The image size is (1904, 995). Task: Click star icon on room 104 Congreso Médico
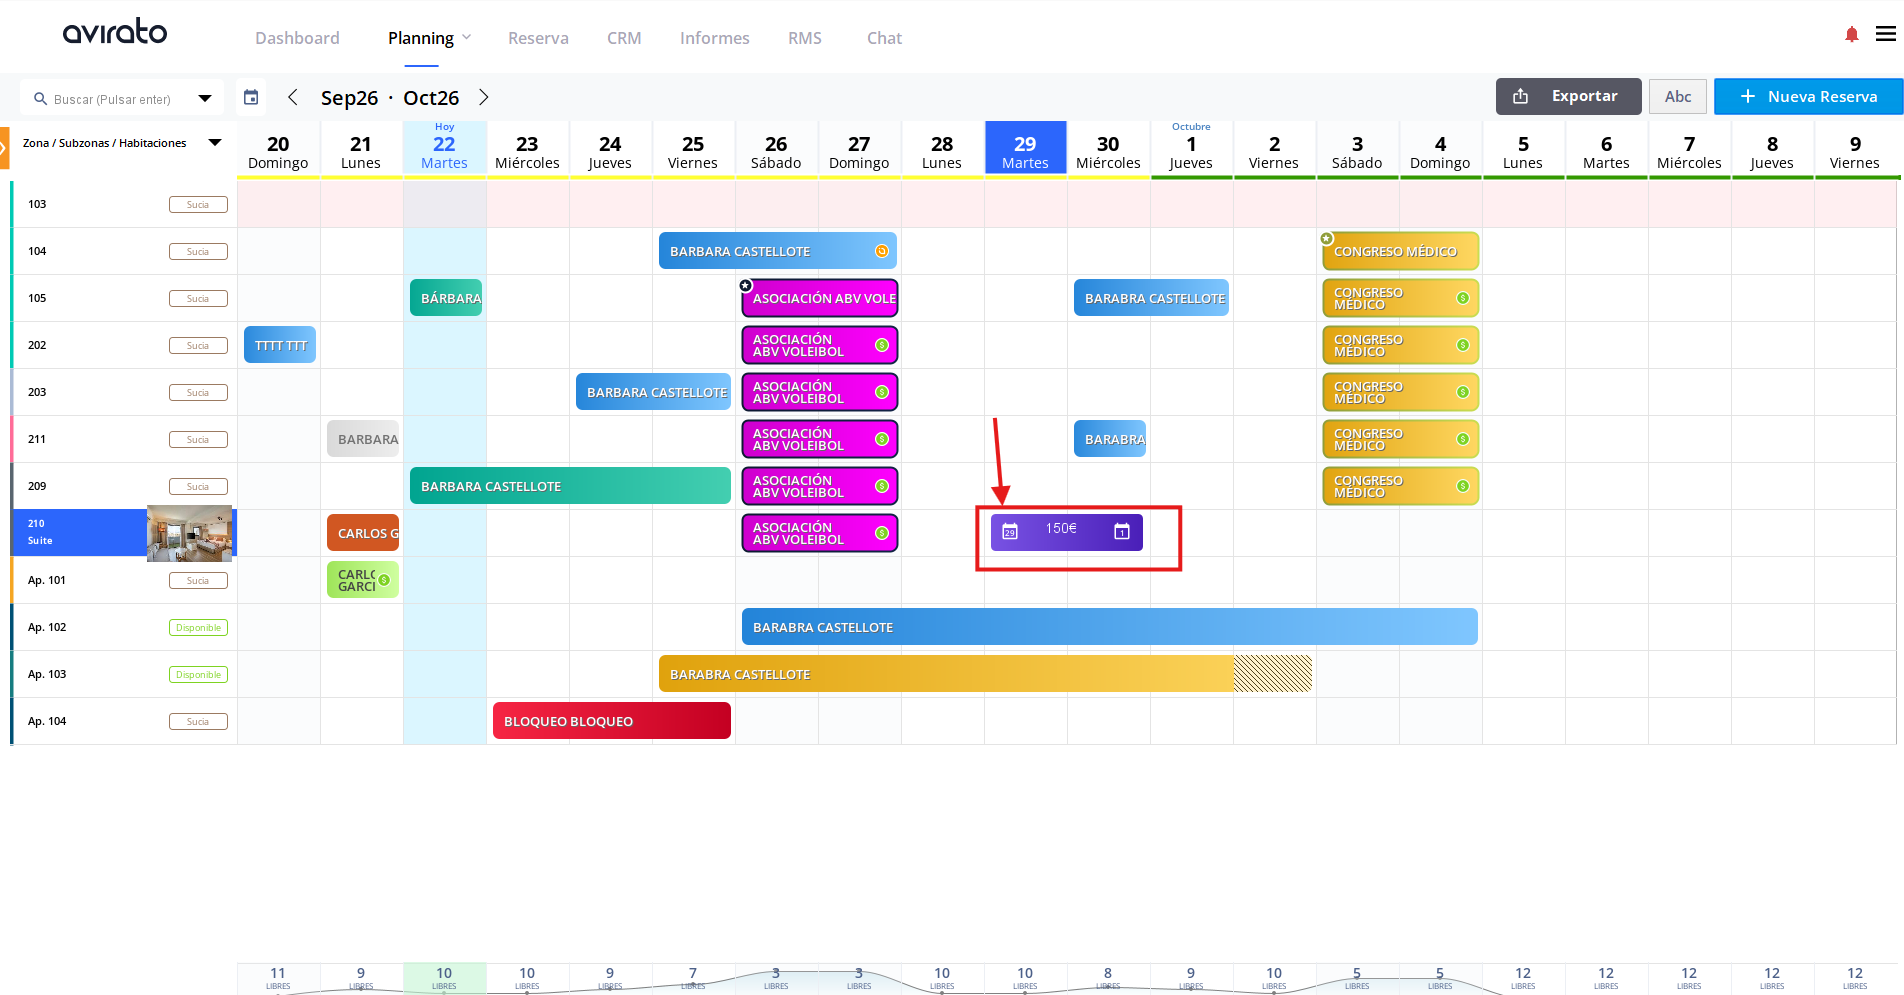click(x=1327, y=239)
